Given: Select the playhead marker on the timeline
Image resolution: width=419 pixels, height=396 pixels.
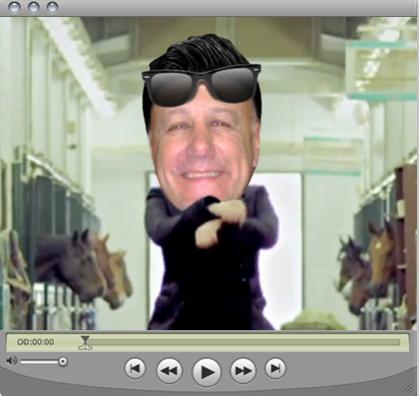Looking at the screenshot, I should 85,340.
